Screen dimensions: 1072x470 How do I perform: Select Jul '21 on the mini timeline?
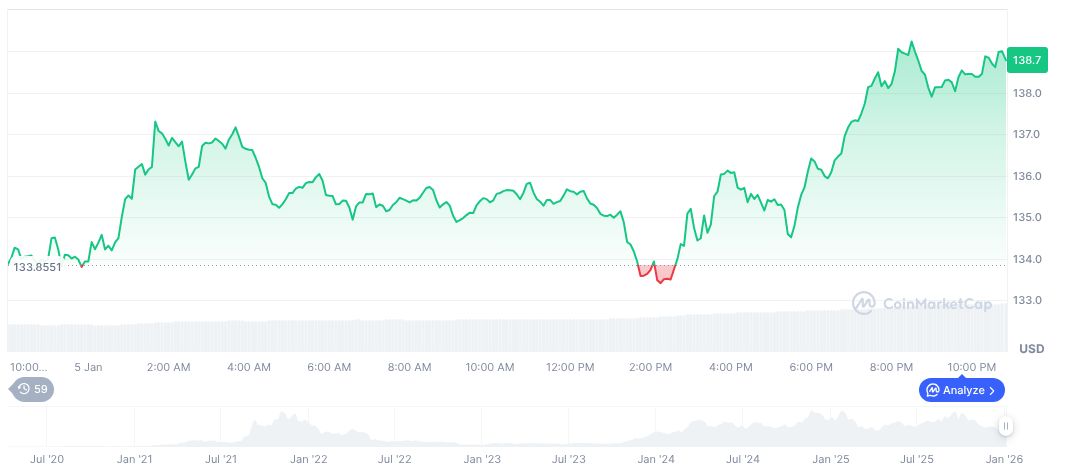(x=221, y=459)
